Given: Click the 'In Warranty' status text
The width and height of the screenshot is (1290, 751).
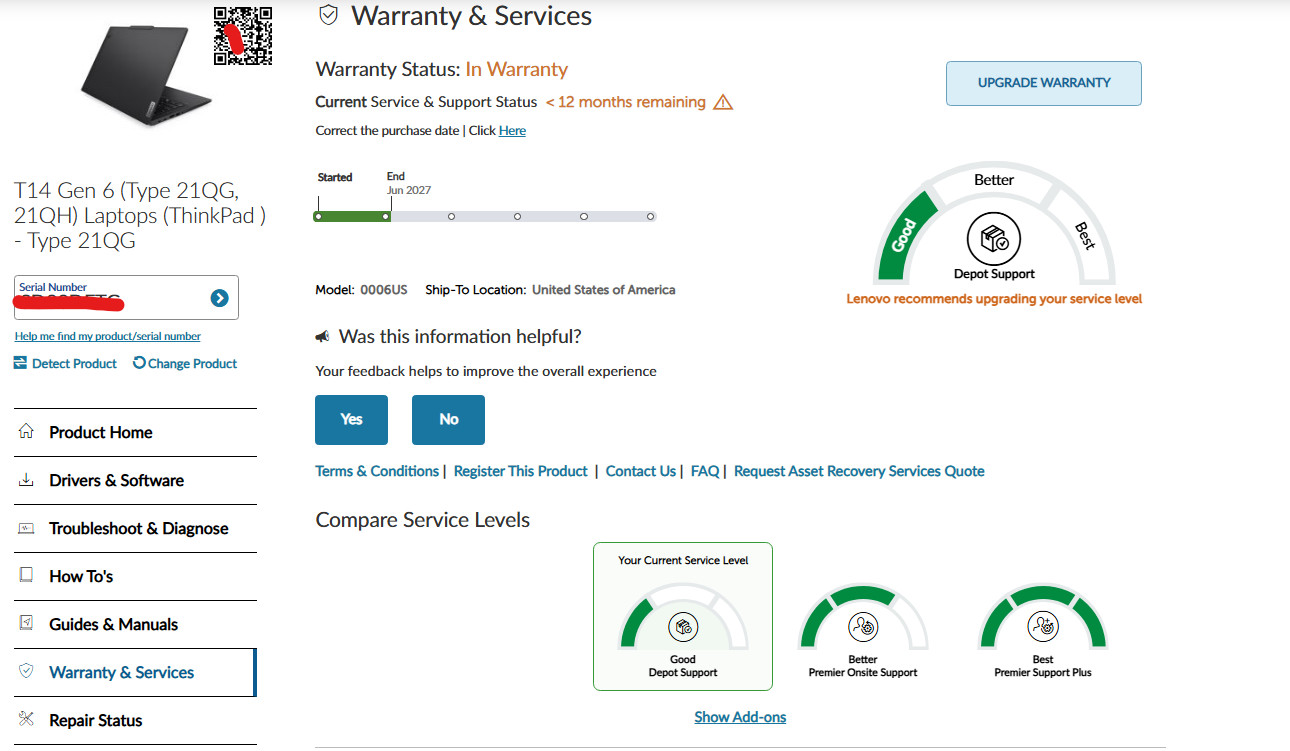Looking at the screenshot, I should pyautogui.click(x=517, y=70).
